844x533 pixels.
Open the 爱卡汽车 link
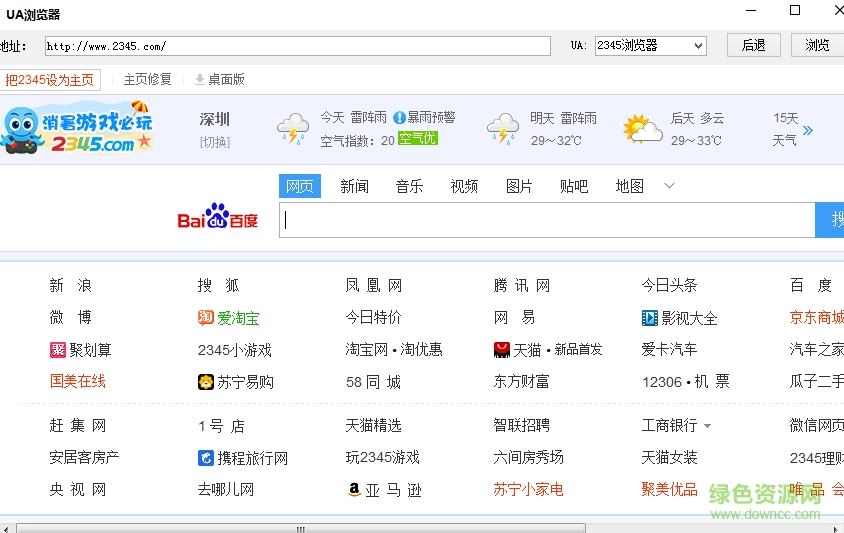click(669, 350)
